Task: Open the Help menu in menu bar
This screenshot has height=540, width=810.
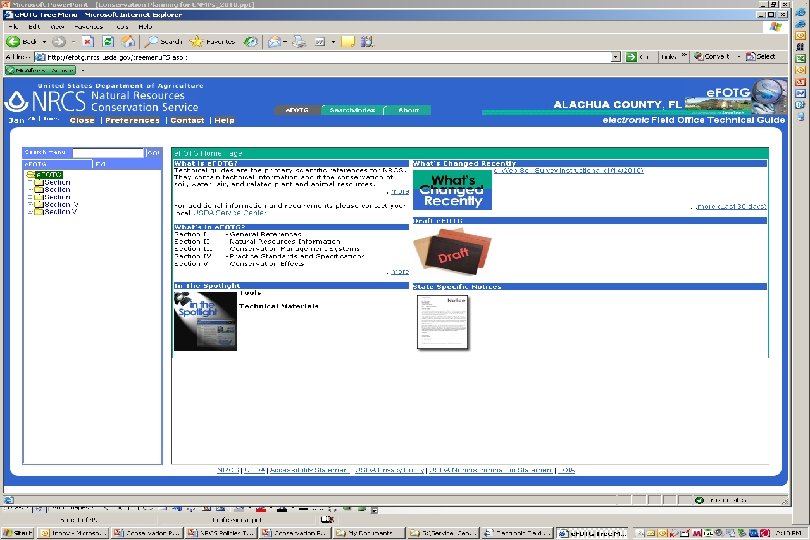Action: [x=145, y=27]
